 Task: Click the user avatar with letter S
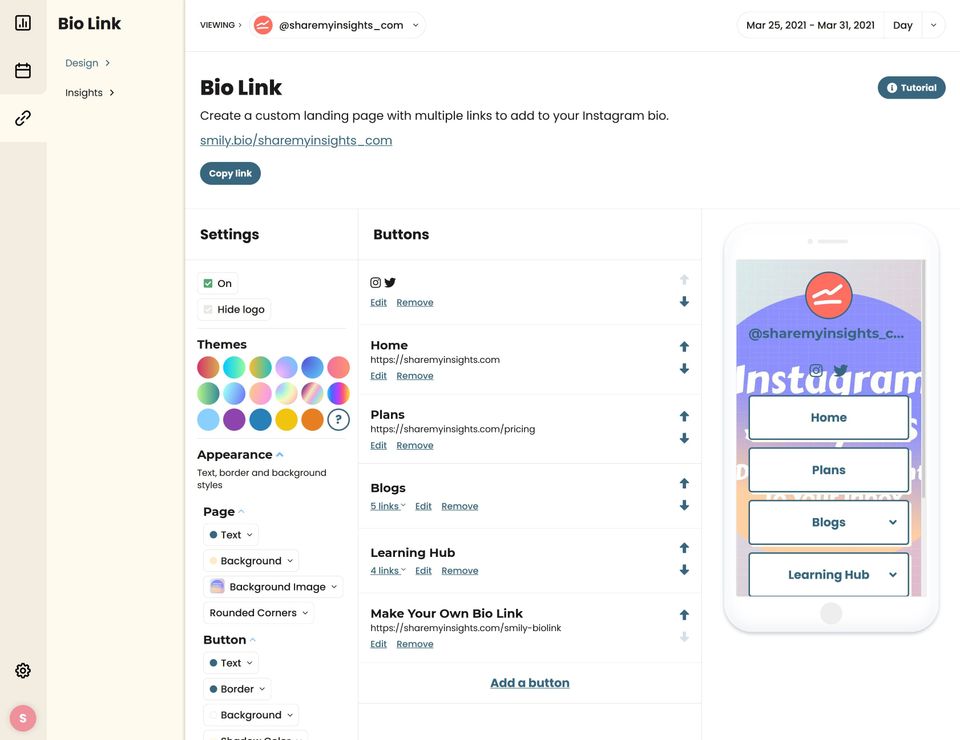pos(23,718)
